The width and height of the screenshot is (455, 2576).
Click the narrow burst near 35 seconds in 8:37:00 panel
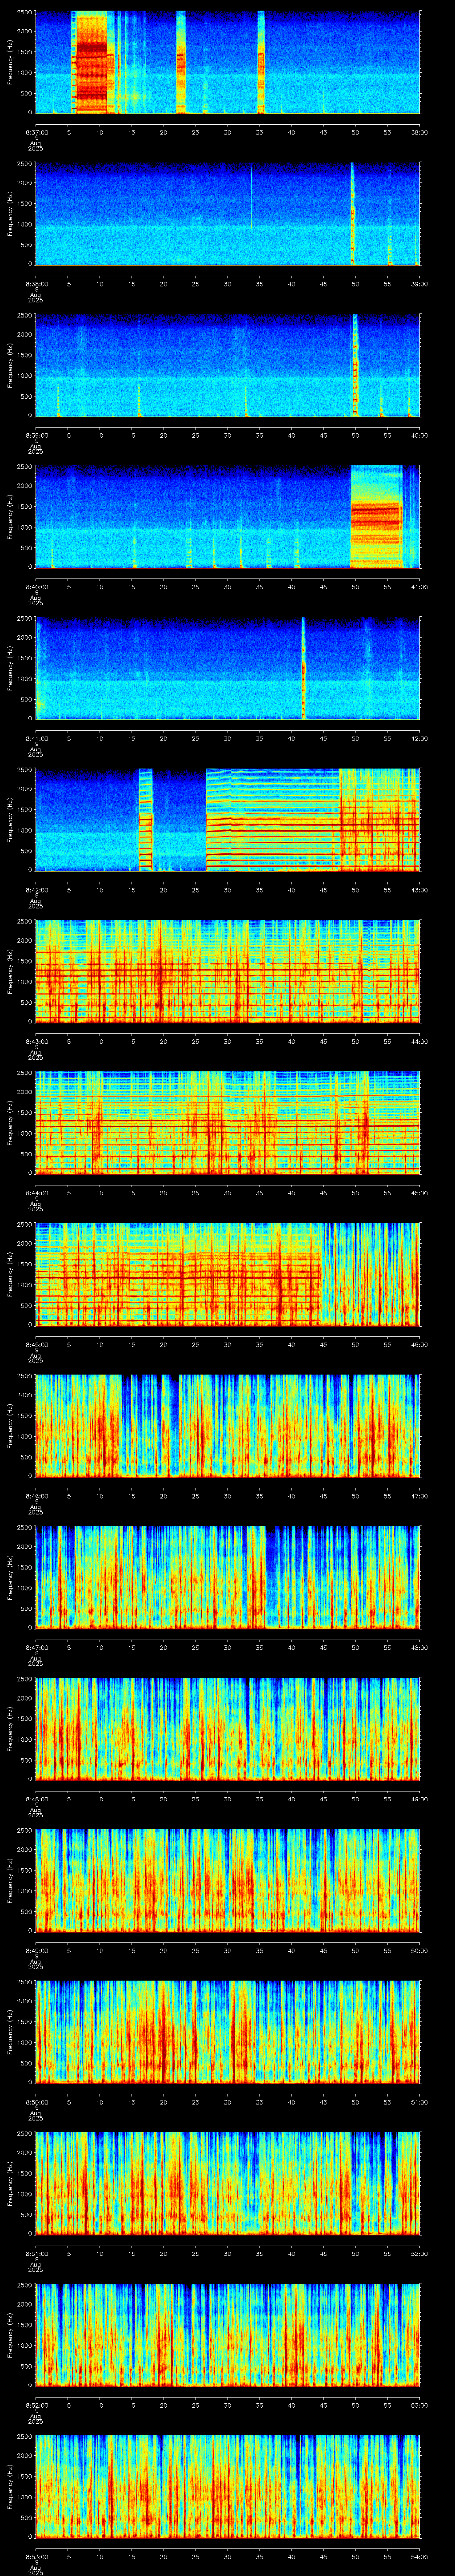click(x=261, y=62)
